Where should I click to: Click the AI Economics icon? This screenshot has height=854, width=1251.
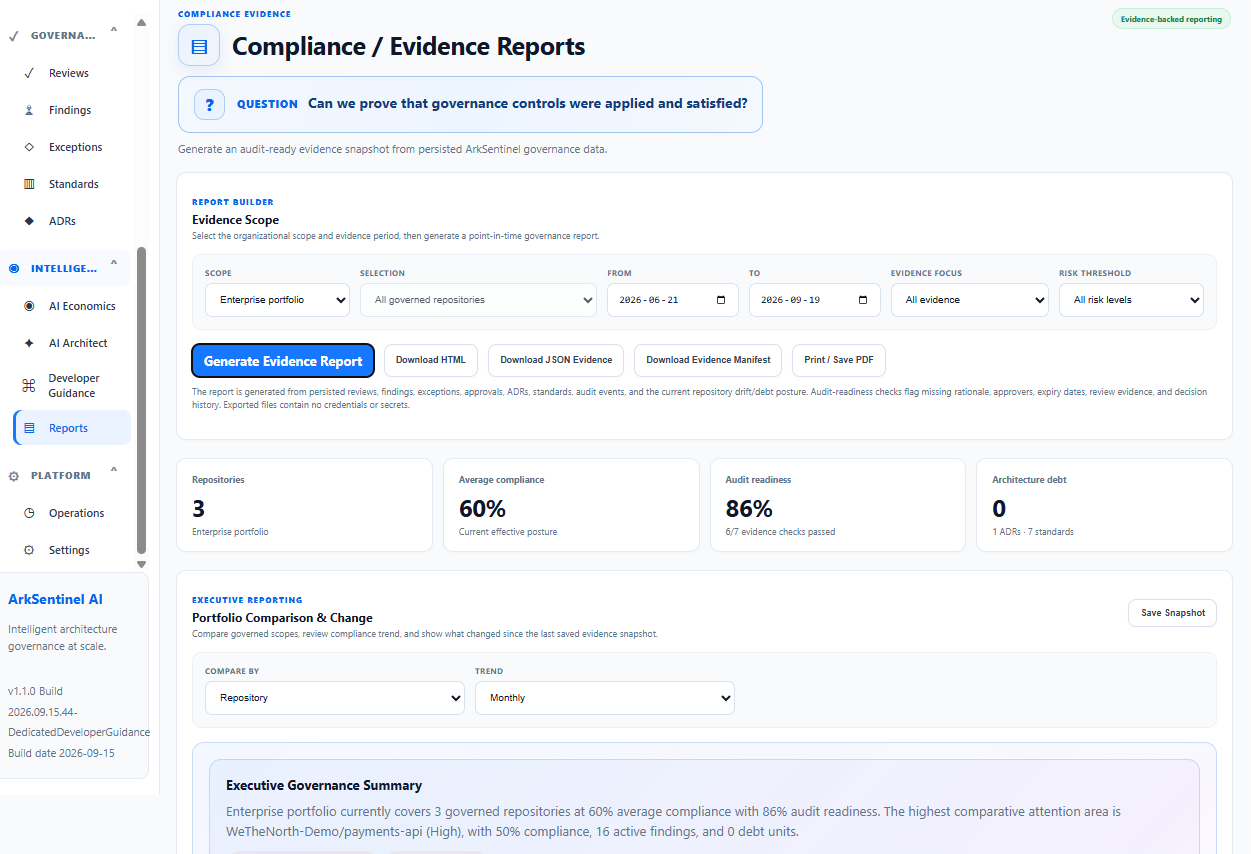[29, 306]
